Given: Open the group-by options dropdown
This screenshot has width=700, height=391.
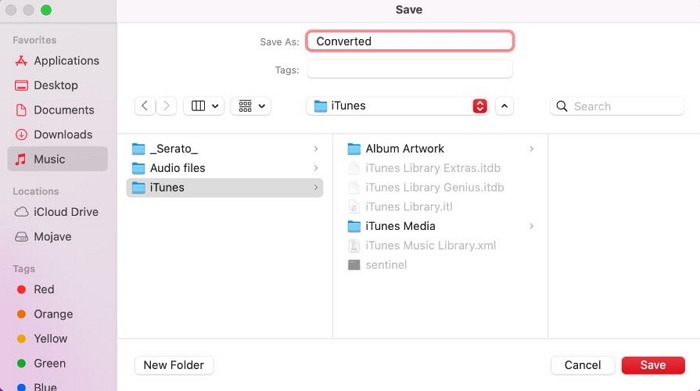Looking at the screenshot, I should click(x=251, y=106).
